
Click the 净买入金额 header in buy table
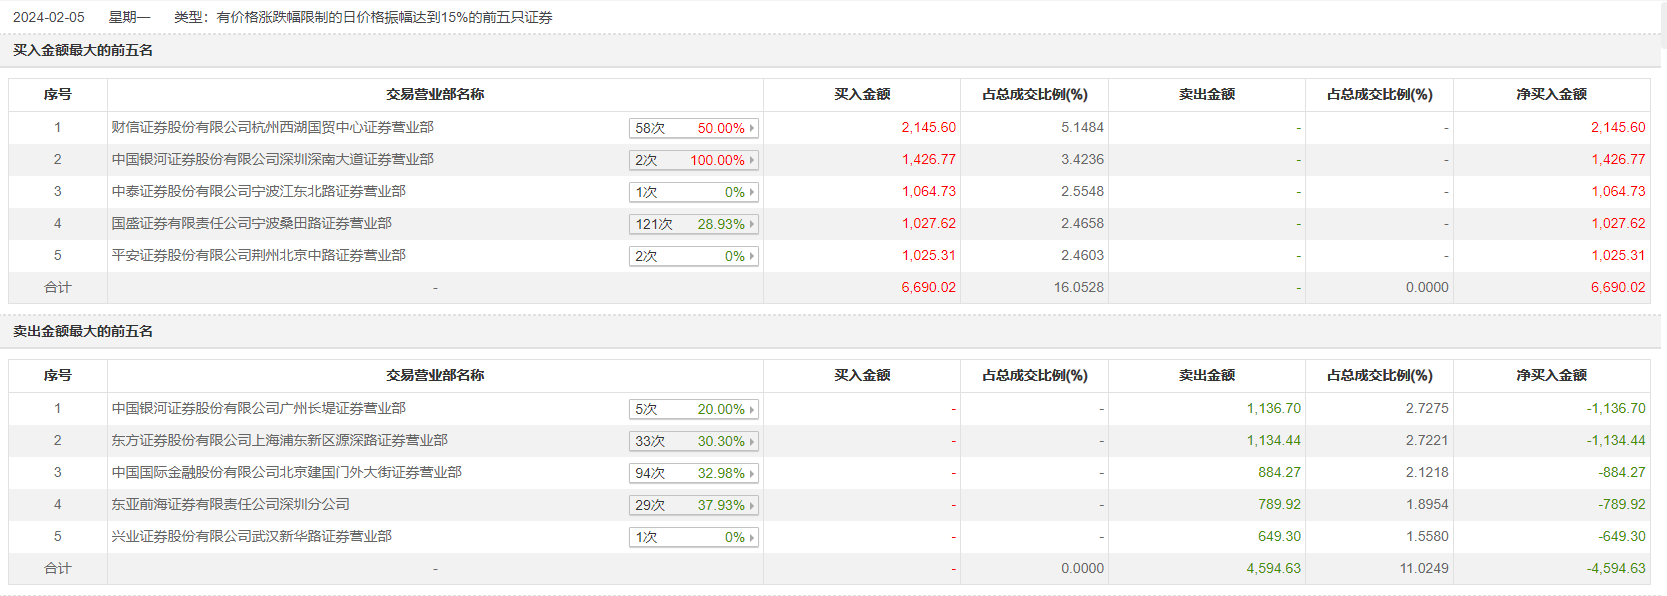coord(1551,94)
